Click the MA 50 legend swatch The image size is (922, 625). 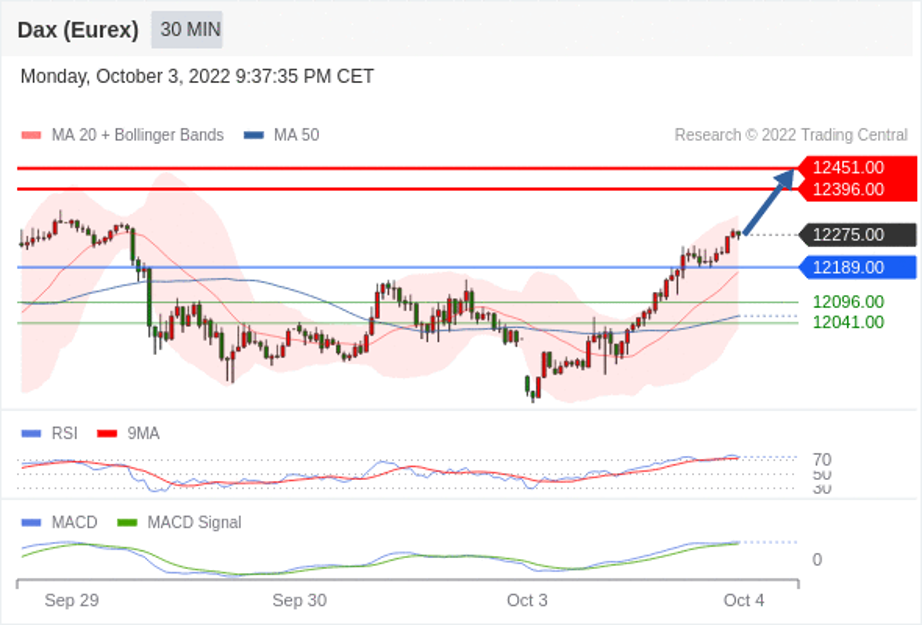click(253, 135)
